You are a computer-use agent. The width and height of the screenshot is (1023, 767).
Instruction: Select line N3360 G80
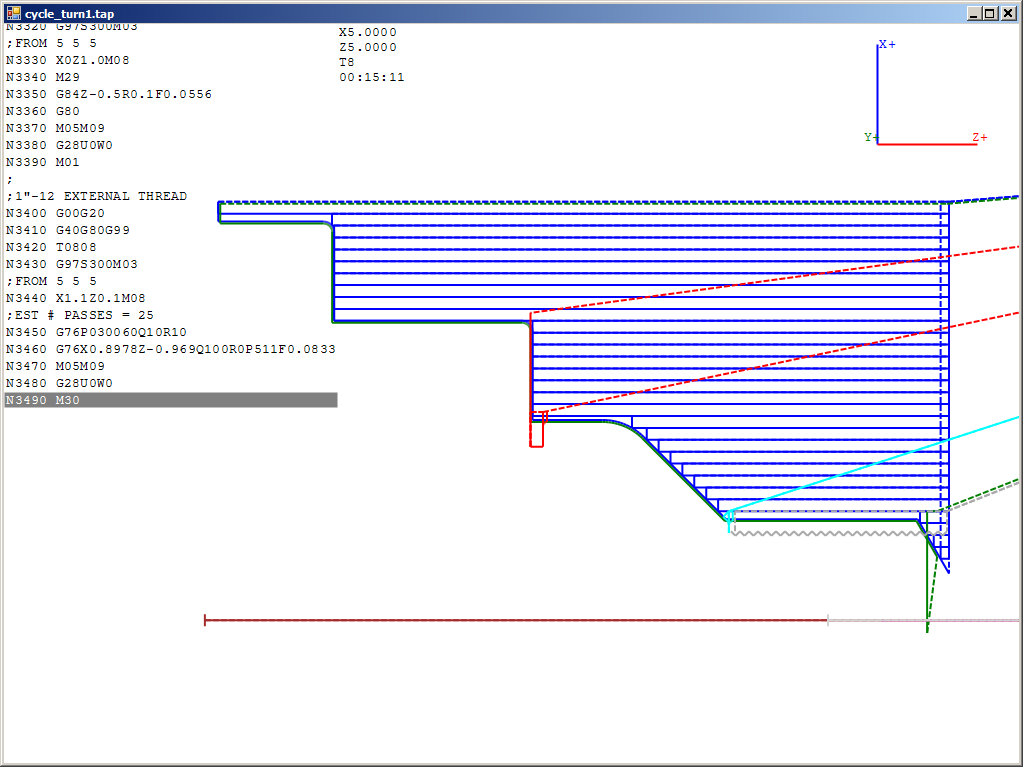pos(43,111)
